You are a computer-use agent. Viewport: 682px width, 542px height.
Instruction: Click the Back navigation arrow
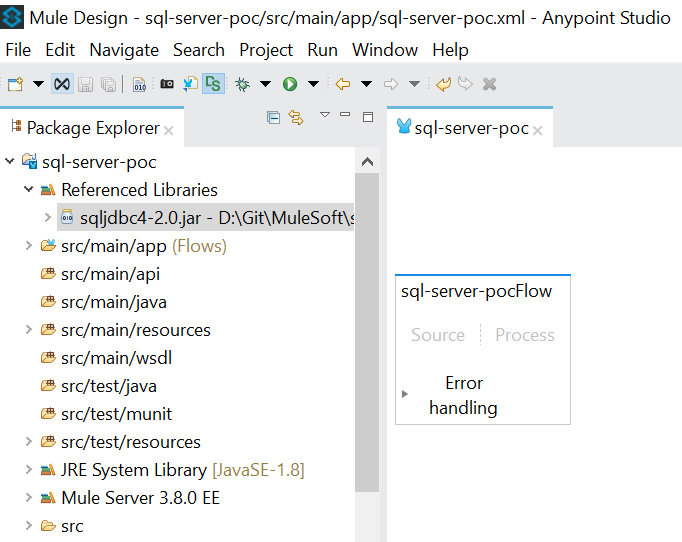(343, 84)
